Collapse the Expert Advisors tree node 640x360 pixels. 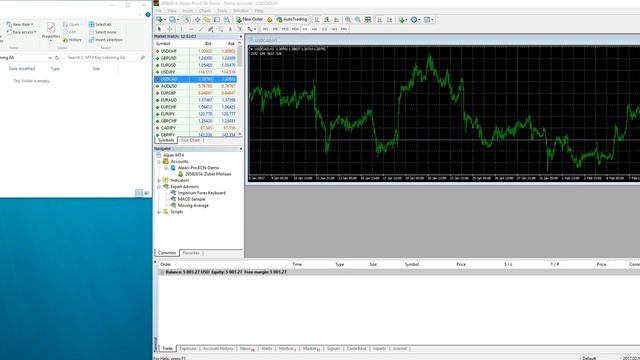(x=159, y=187)
